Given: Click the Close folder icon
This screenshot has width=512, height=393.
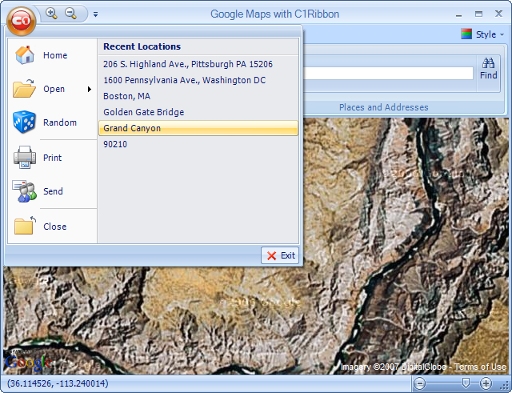Looking at the screenshot, I should pos(25,225).
